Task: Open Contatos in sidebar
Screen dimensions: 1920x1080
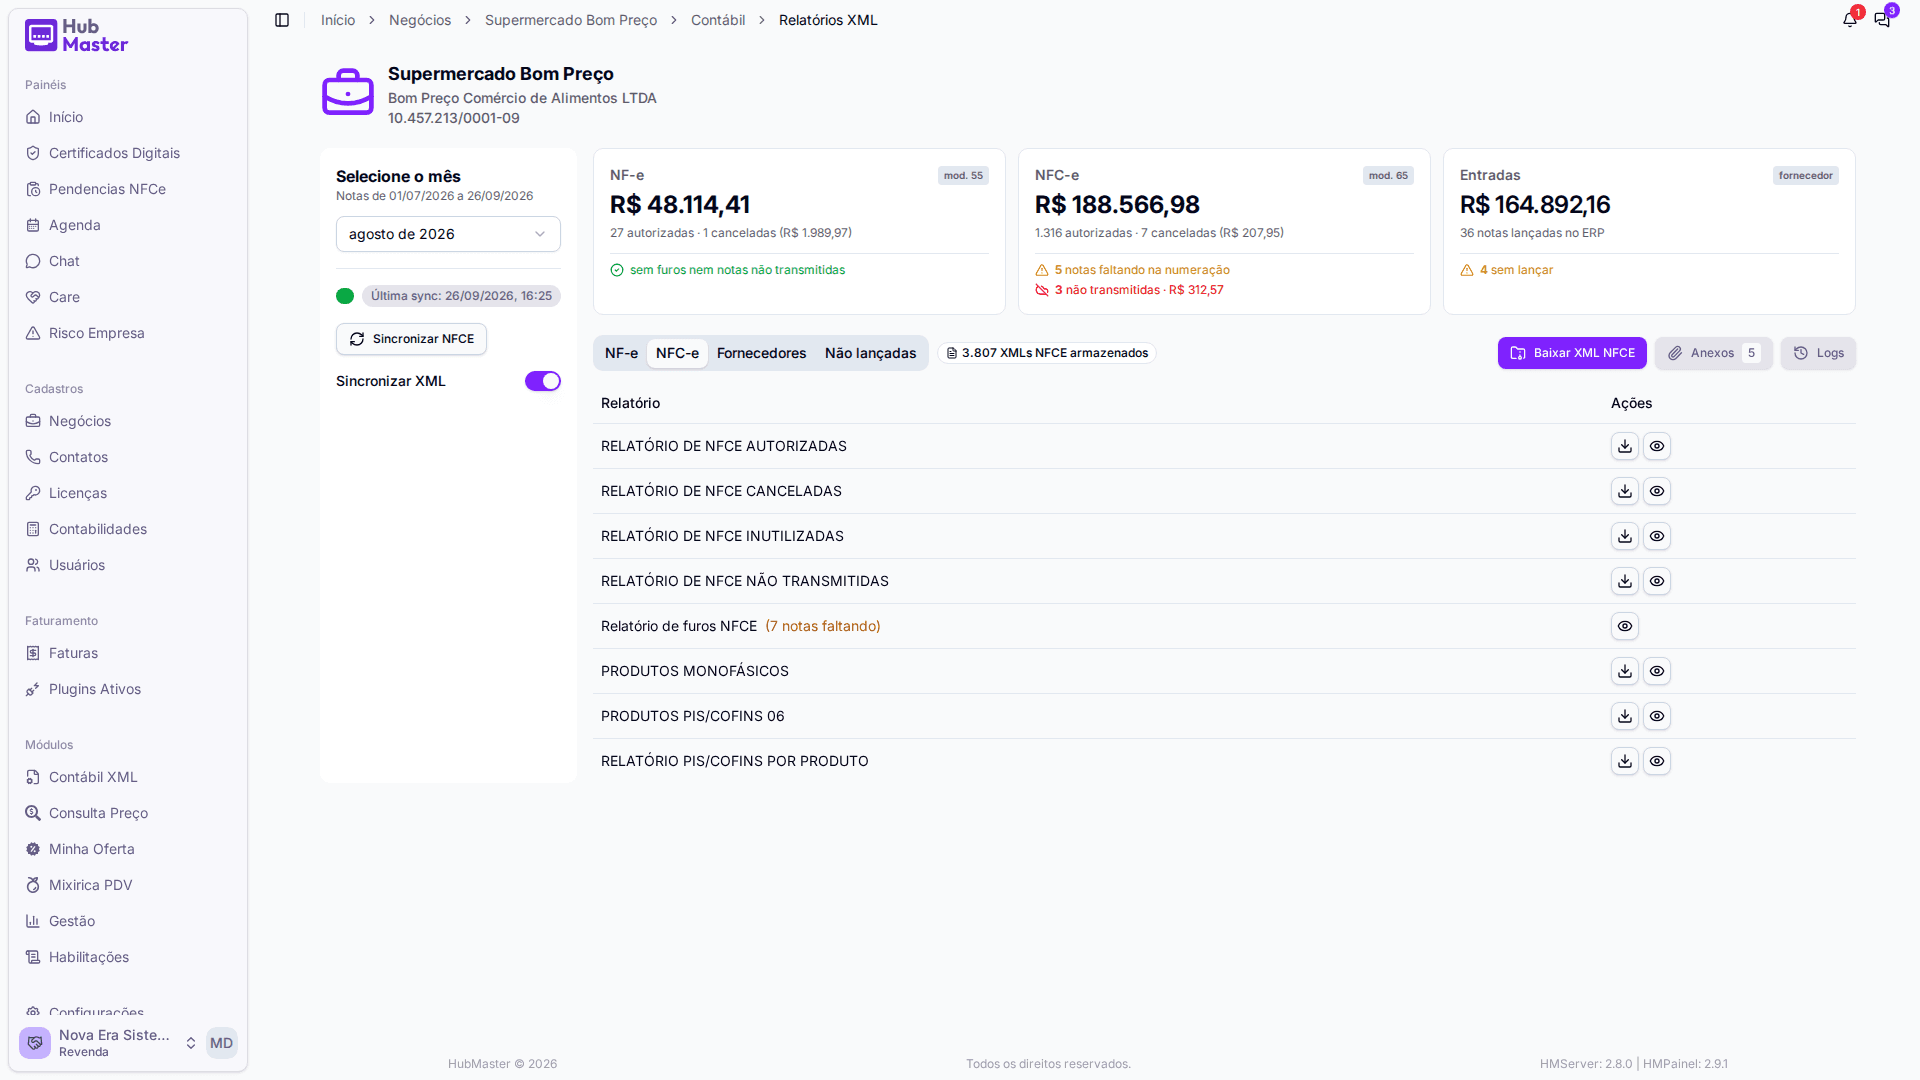Action: [x=128, y=457]
